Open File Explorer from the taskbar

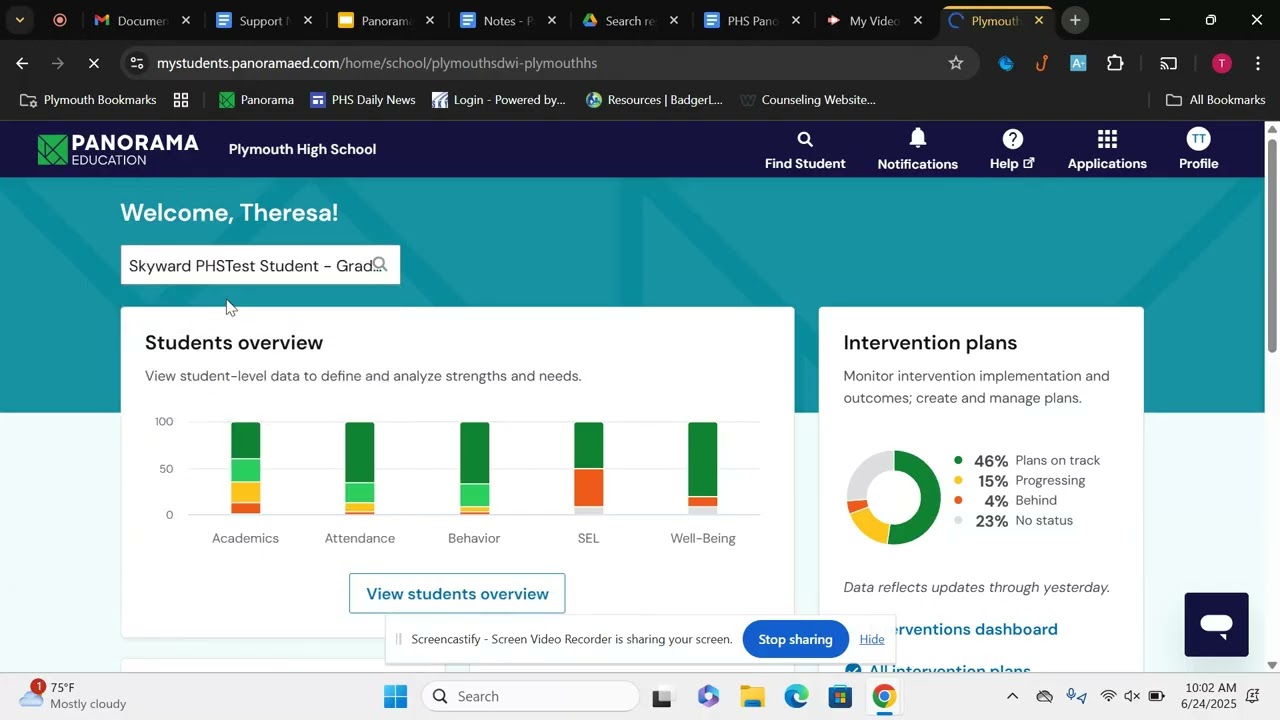tap(752, 696)
